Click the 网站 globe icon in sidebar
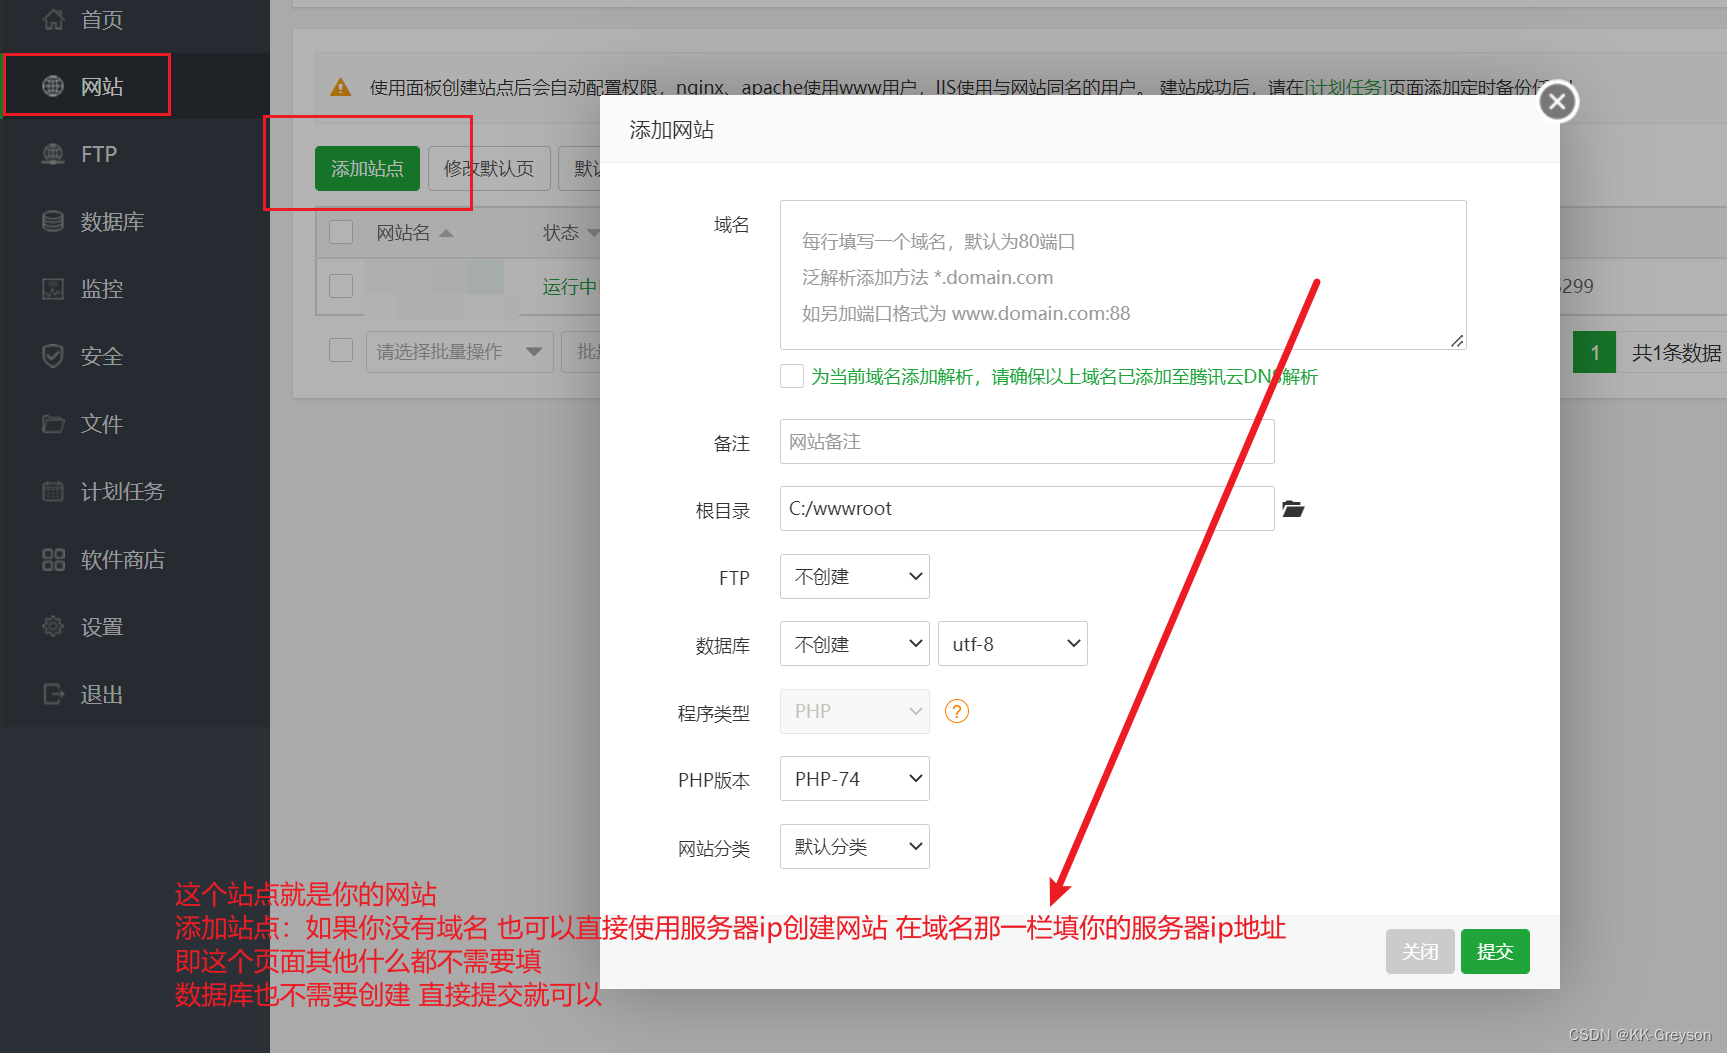This screenshot has height=1053, width=1727. [53, 87]
